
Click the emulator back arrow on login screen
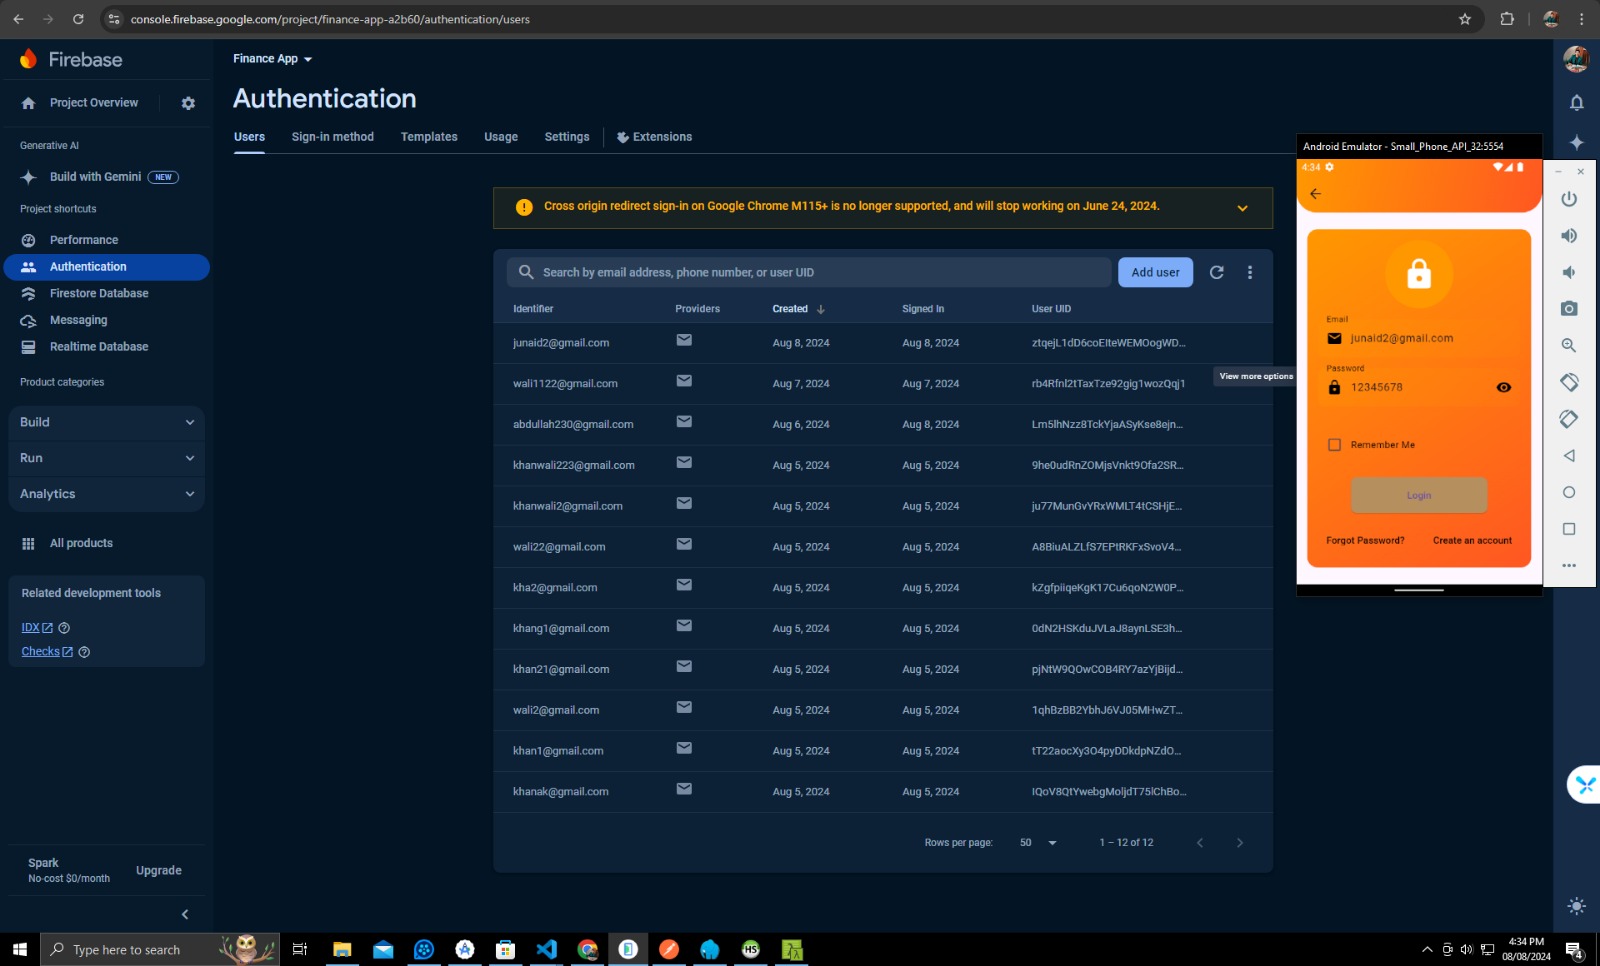coord(1315,194)
